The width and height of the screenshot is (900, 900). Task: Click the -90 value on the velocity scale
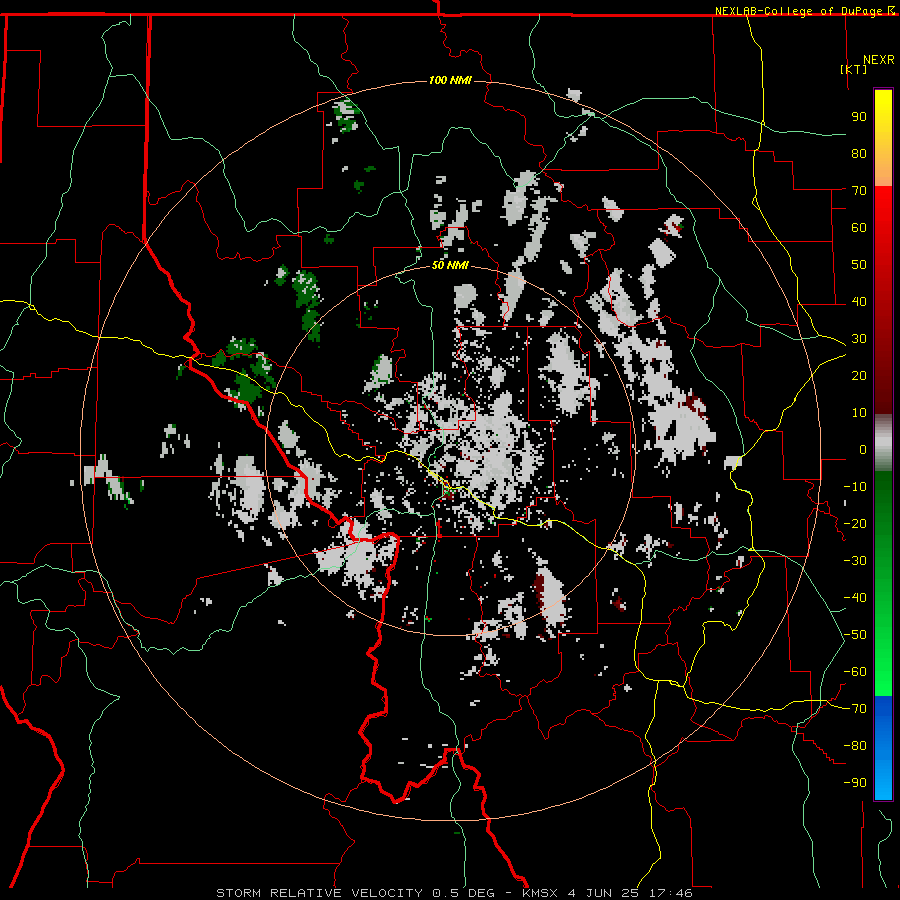(855, 783)
